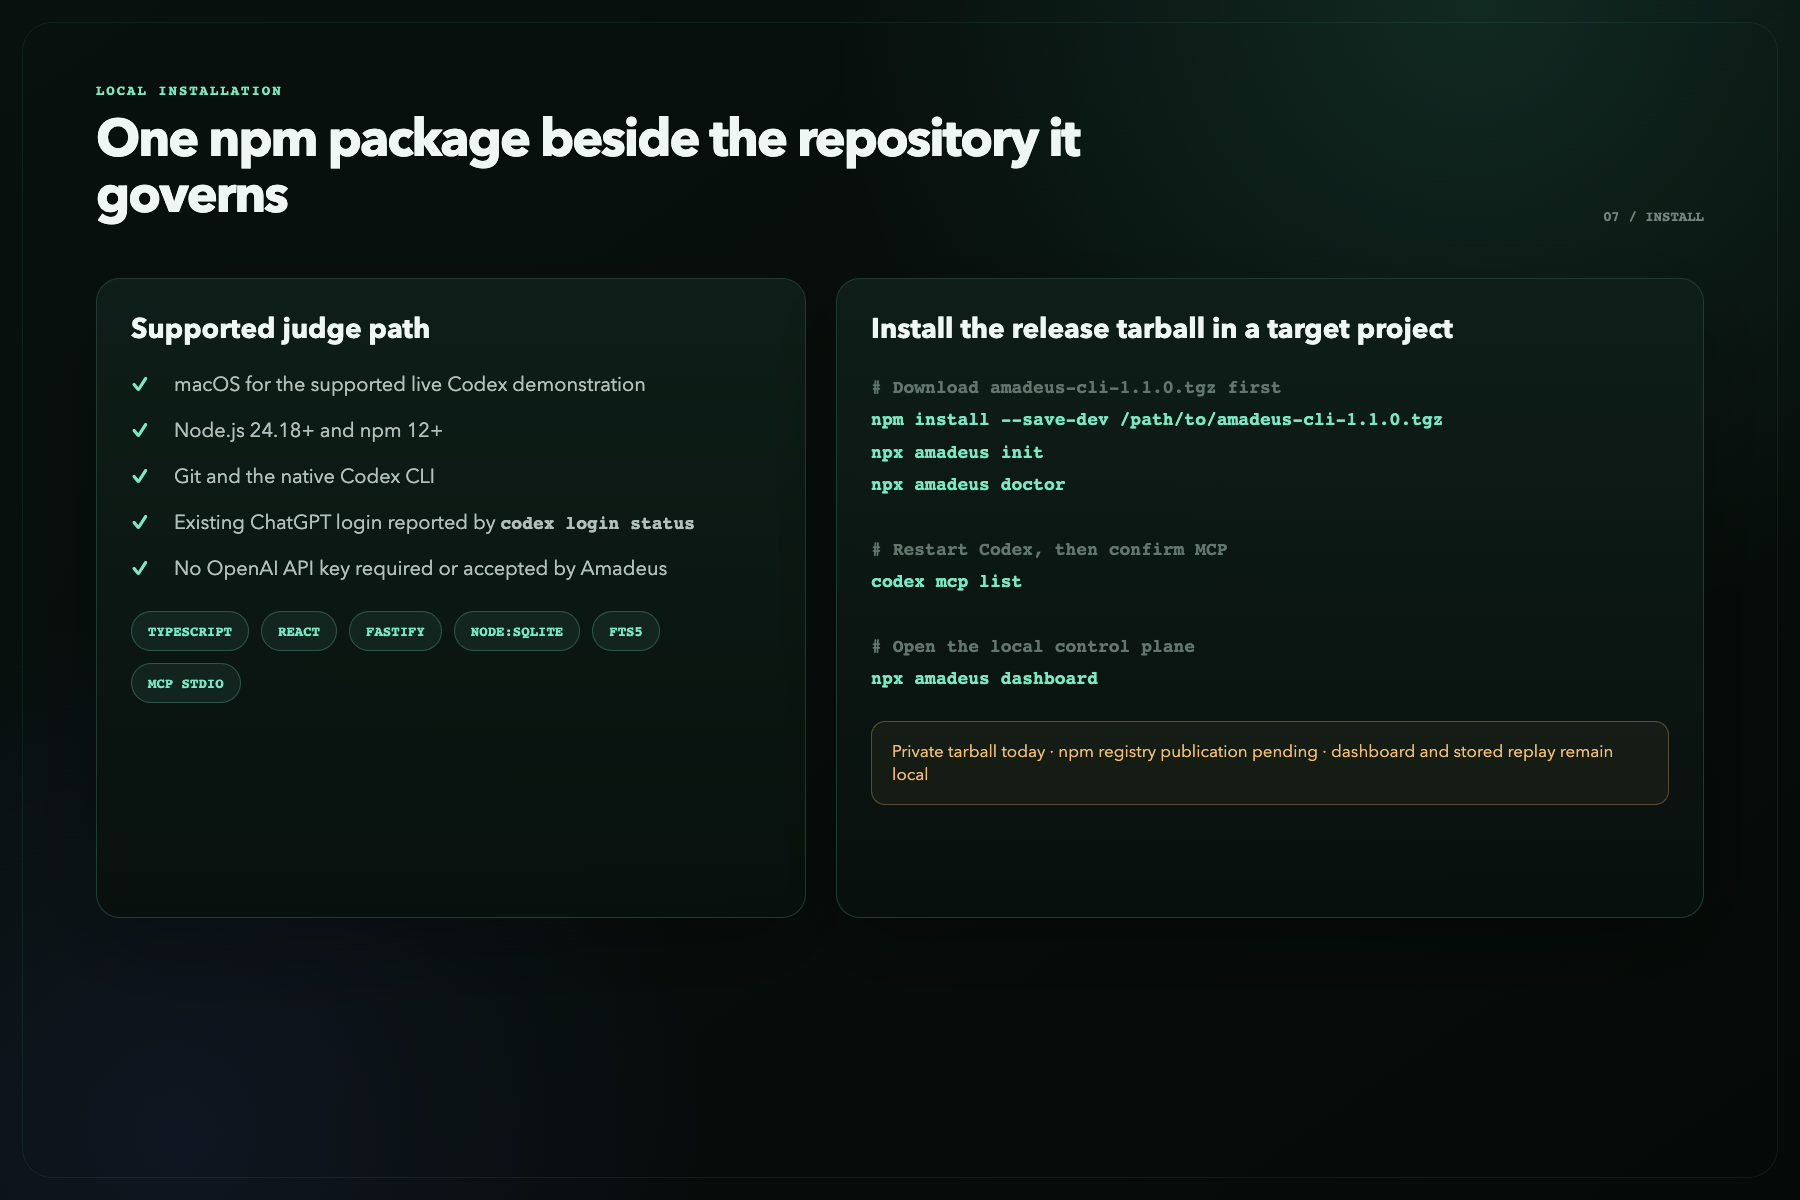Click the checkmark next to Node.js 24.18+
1800x1200 pixels.
pos(140,430)
